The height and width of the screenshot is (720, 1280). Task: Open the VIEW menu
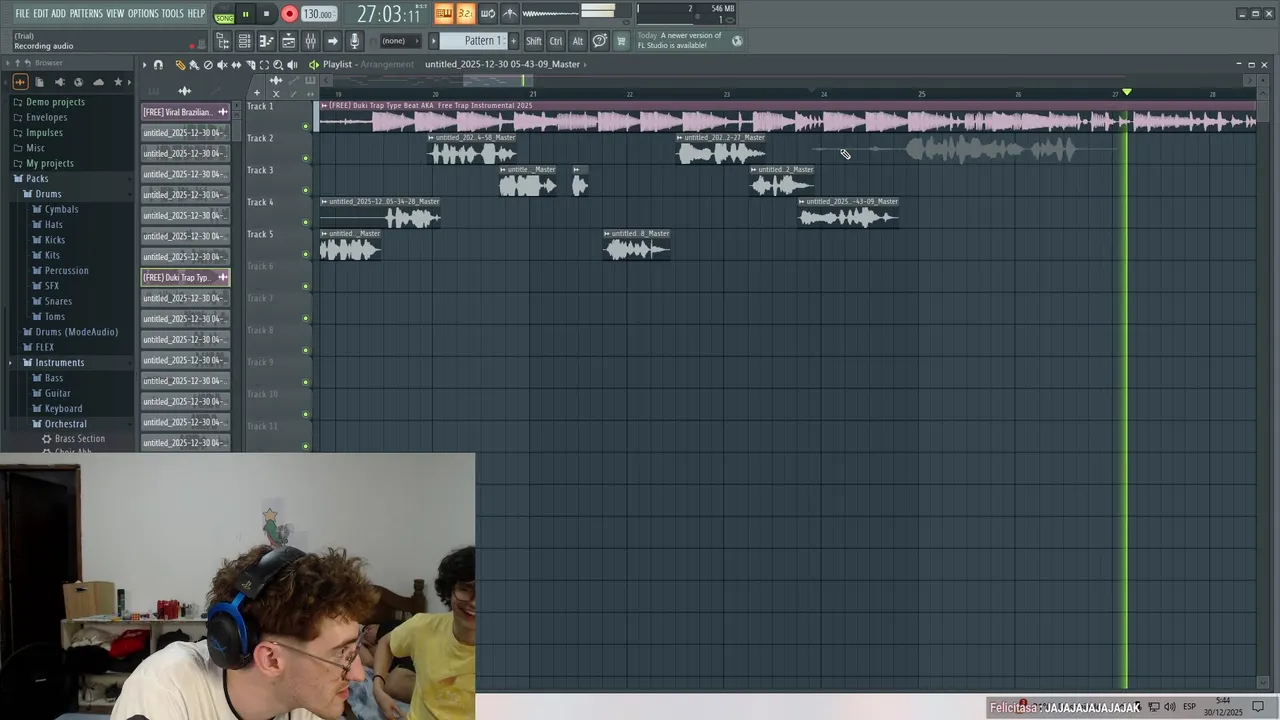click(x=115, y=14)
